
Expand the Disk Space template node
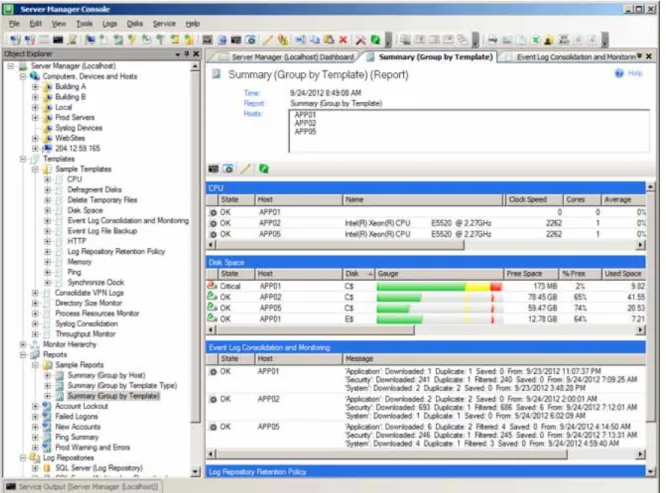coord(48,210)
